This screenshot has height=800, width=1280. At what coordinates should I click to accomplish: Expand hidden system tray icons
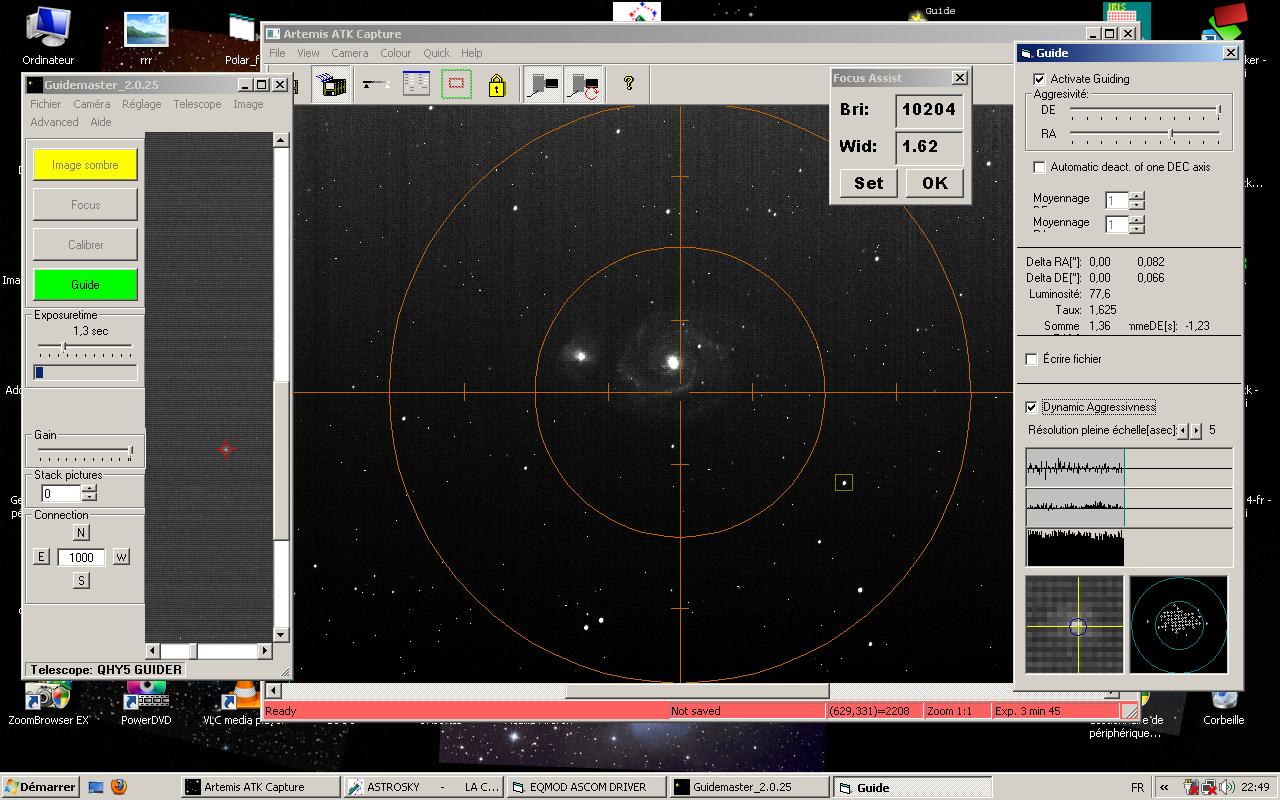pos(1164,787)
